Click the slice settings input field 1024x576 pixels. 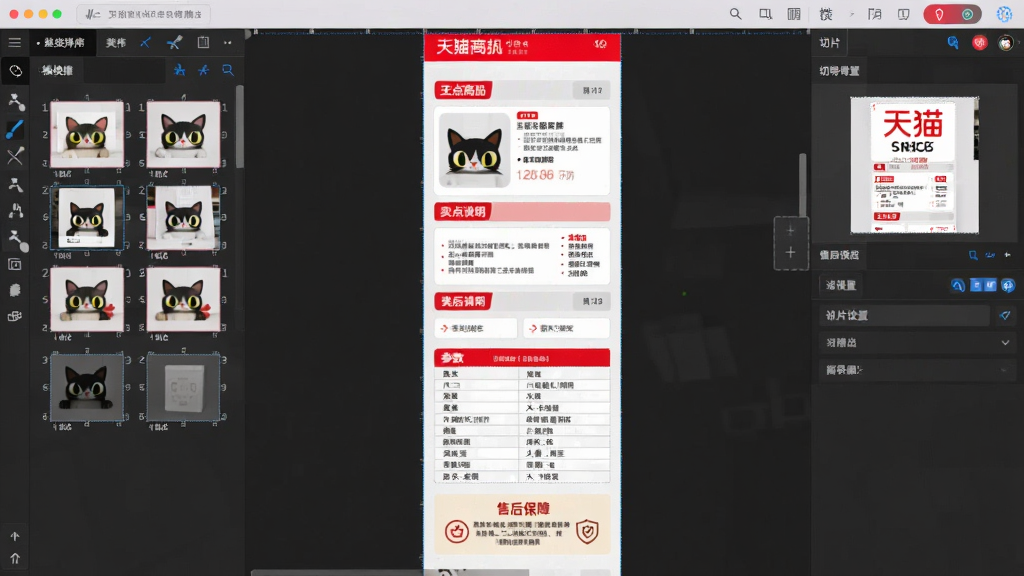click(x=904, y=315)
